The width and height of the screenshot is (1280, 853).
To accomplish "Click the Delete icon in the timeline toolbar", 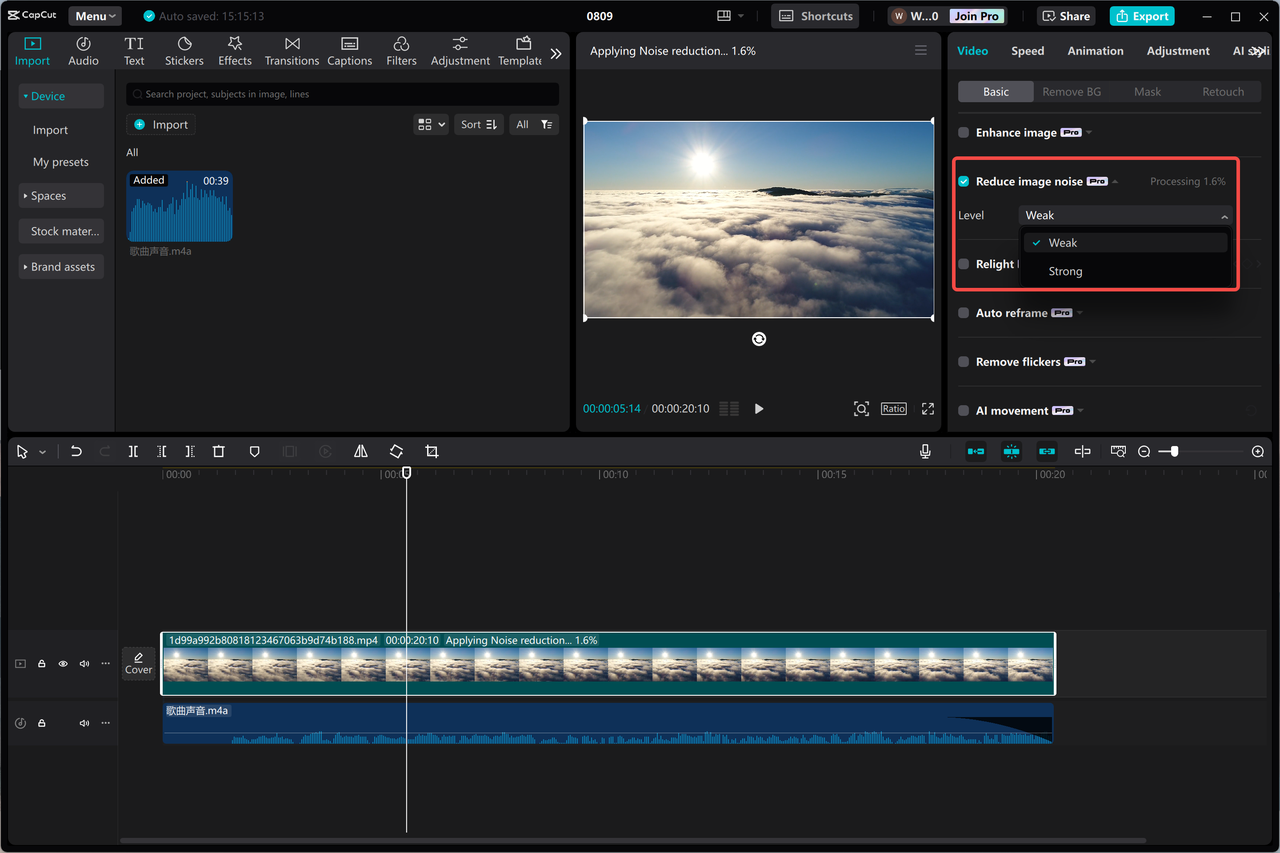I will click(x=218, y=451).
